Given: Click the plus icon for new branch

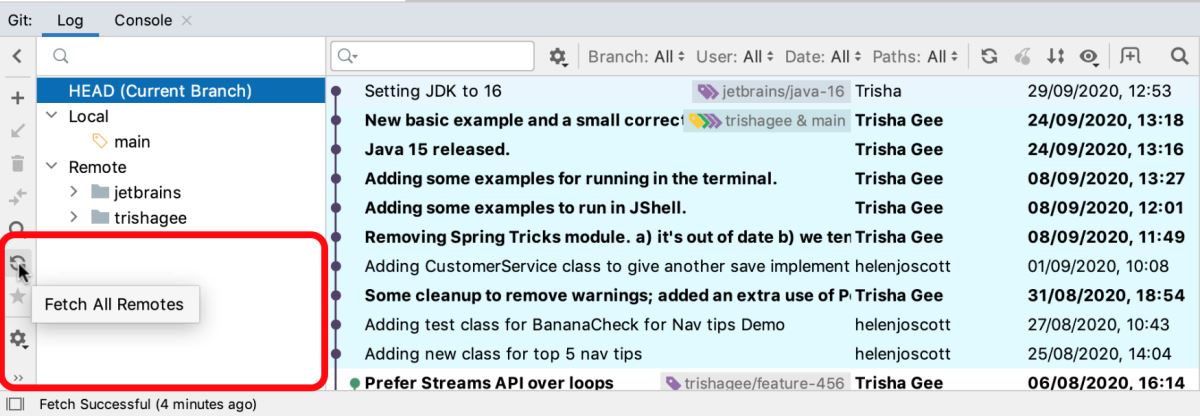Looking at the screenshot, I should 17,98.
